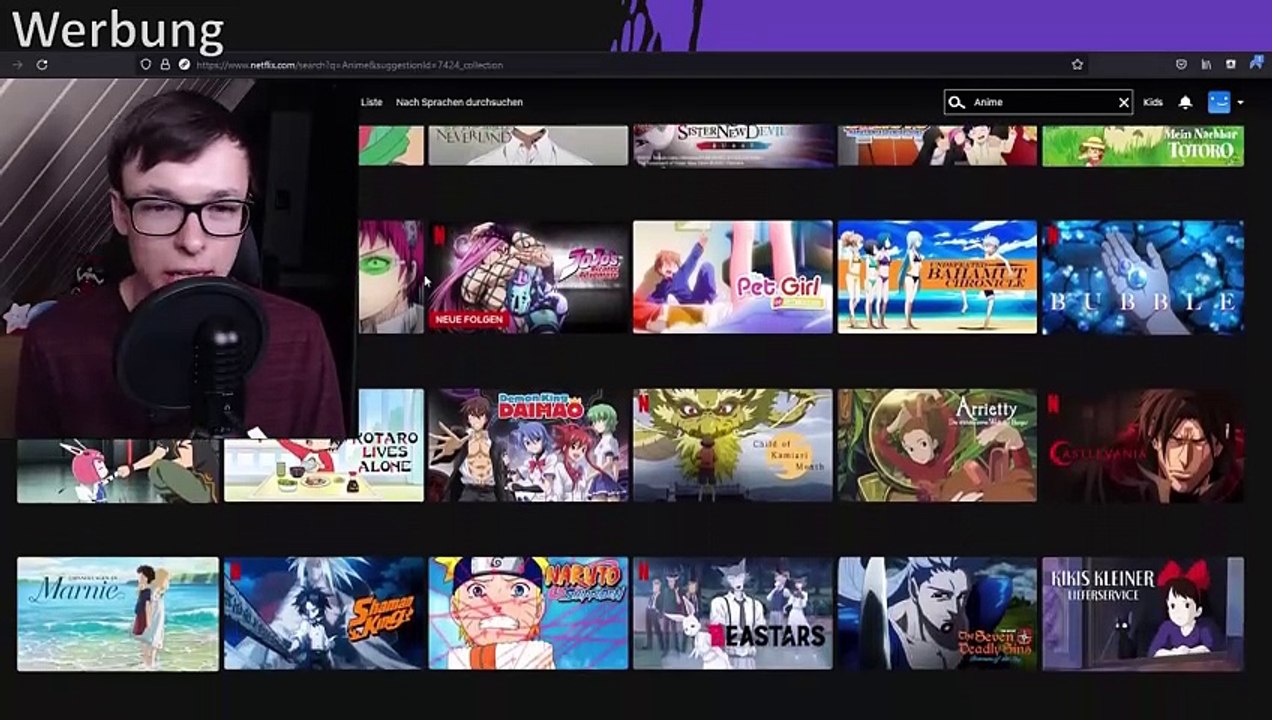1272x720 pixels.
Task: Open Child of Kamiari Month thumbnail
Action: pos(732,445)
